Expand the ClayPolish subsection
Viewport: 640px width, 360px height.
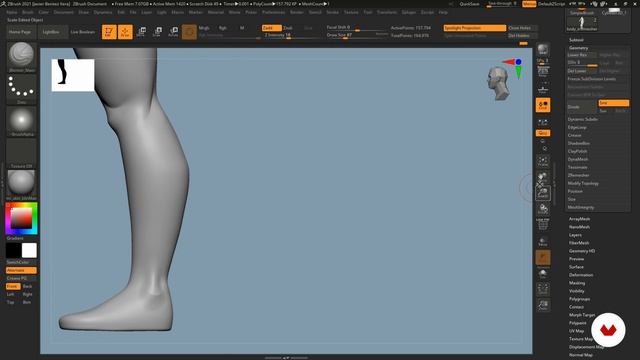578,151
